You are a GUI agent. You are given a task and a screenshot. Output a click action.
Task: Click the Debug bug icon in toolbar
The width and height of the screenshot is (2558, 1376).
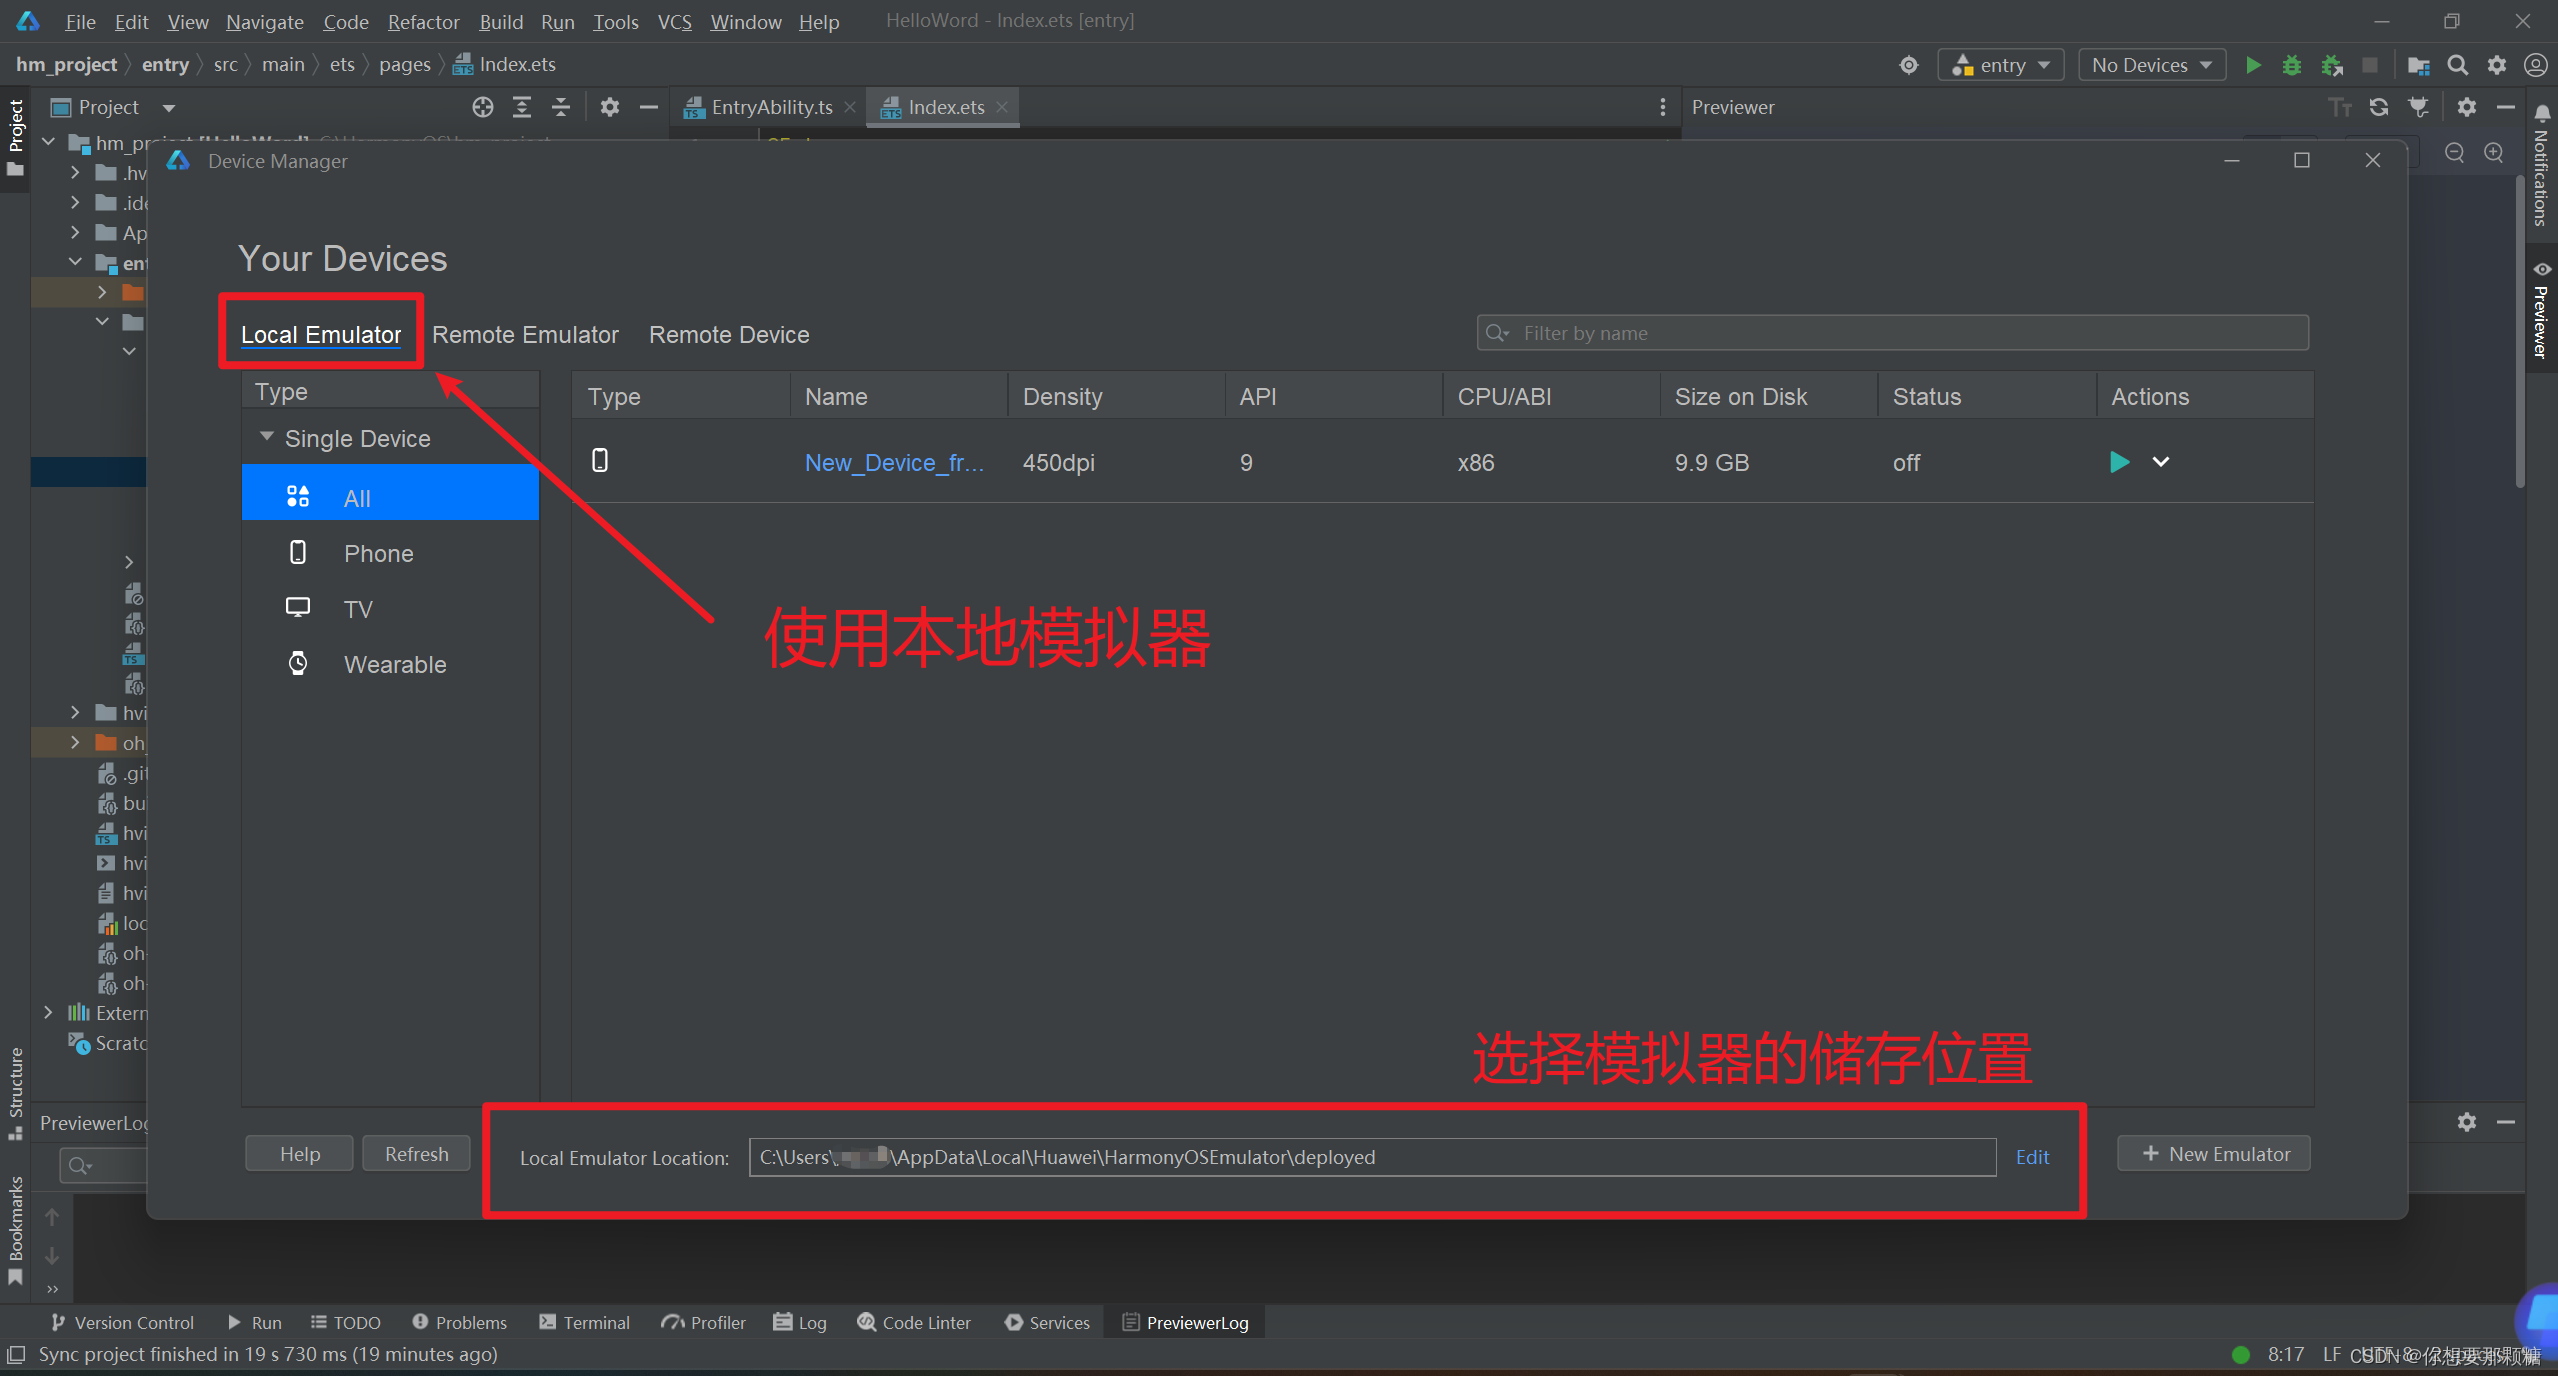tap(2291, 65)
